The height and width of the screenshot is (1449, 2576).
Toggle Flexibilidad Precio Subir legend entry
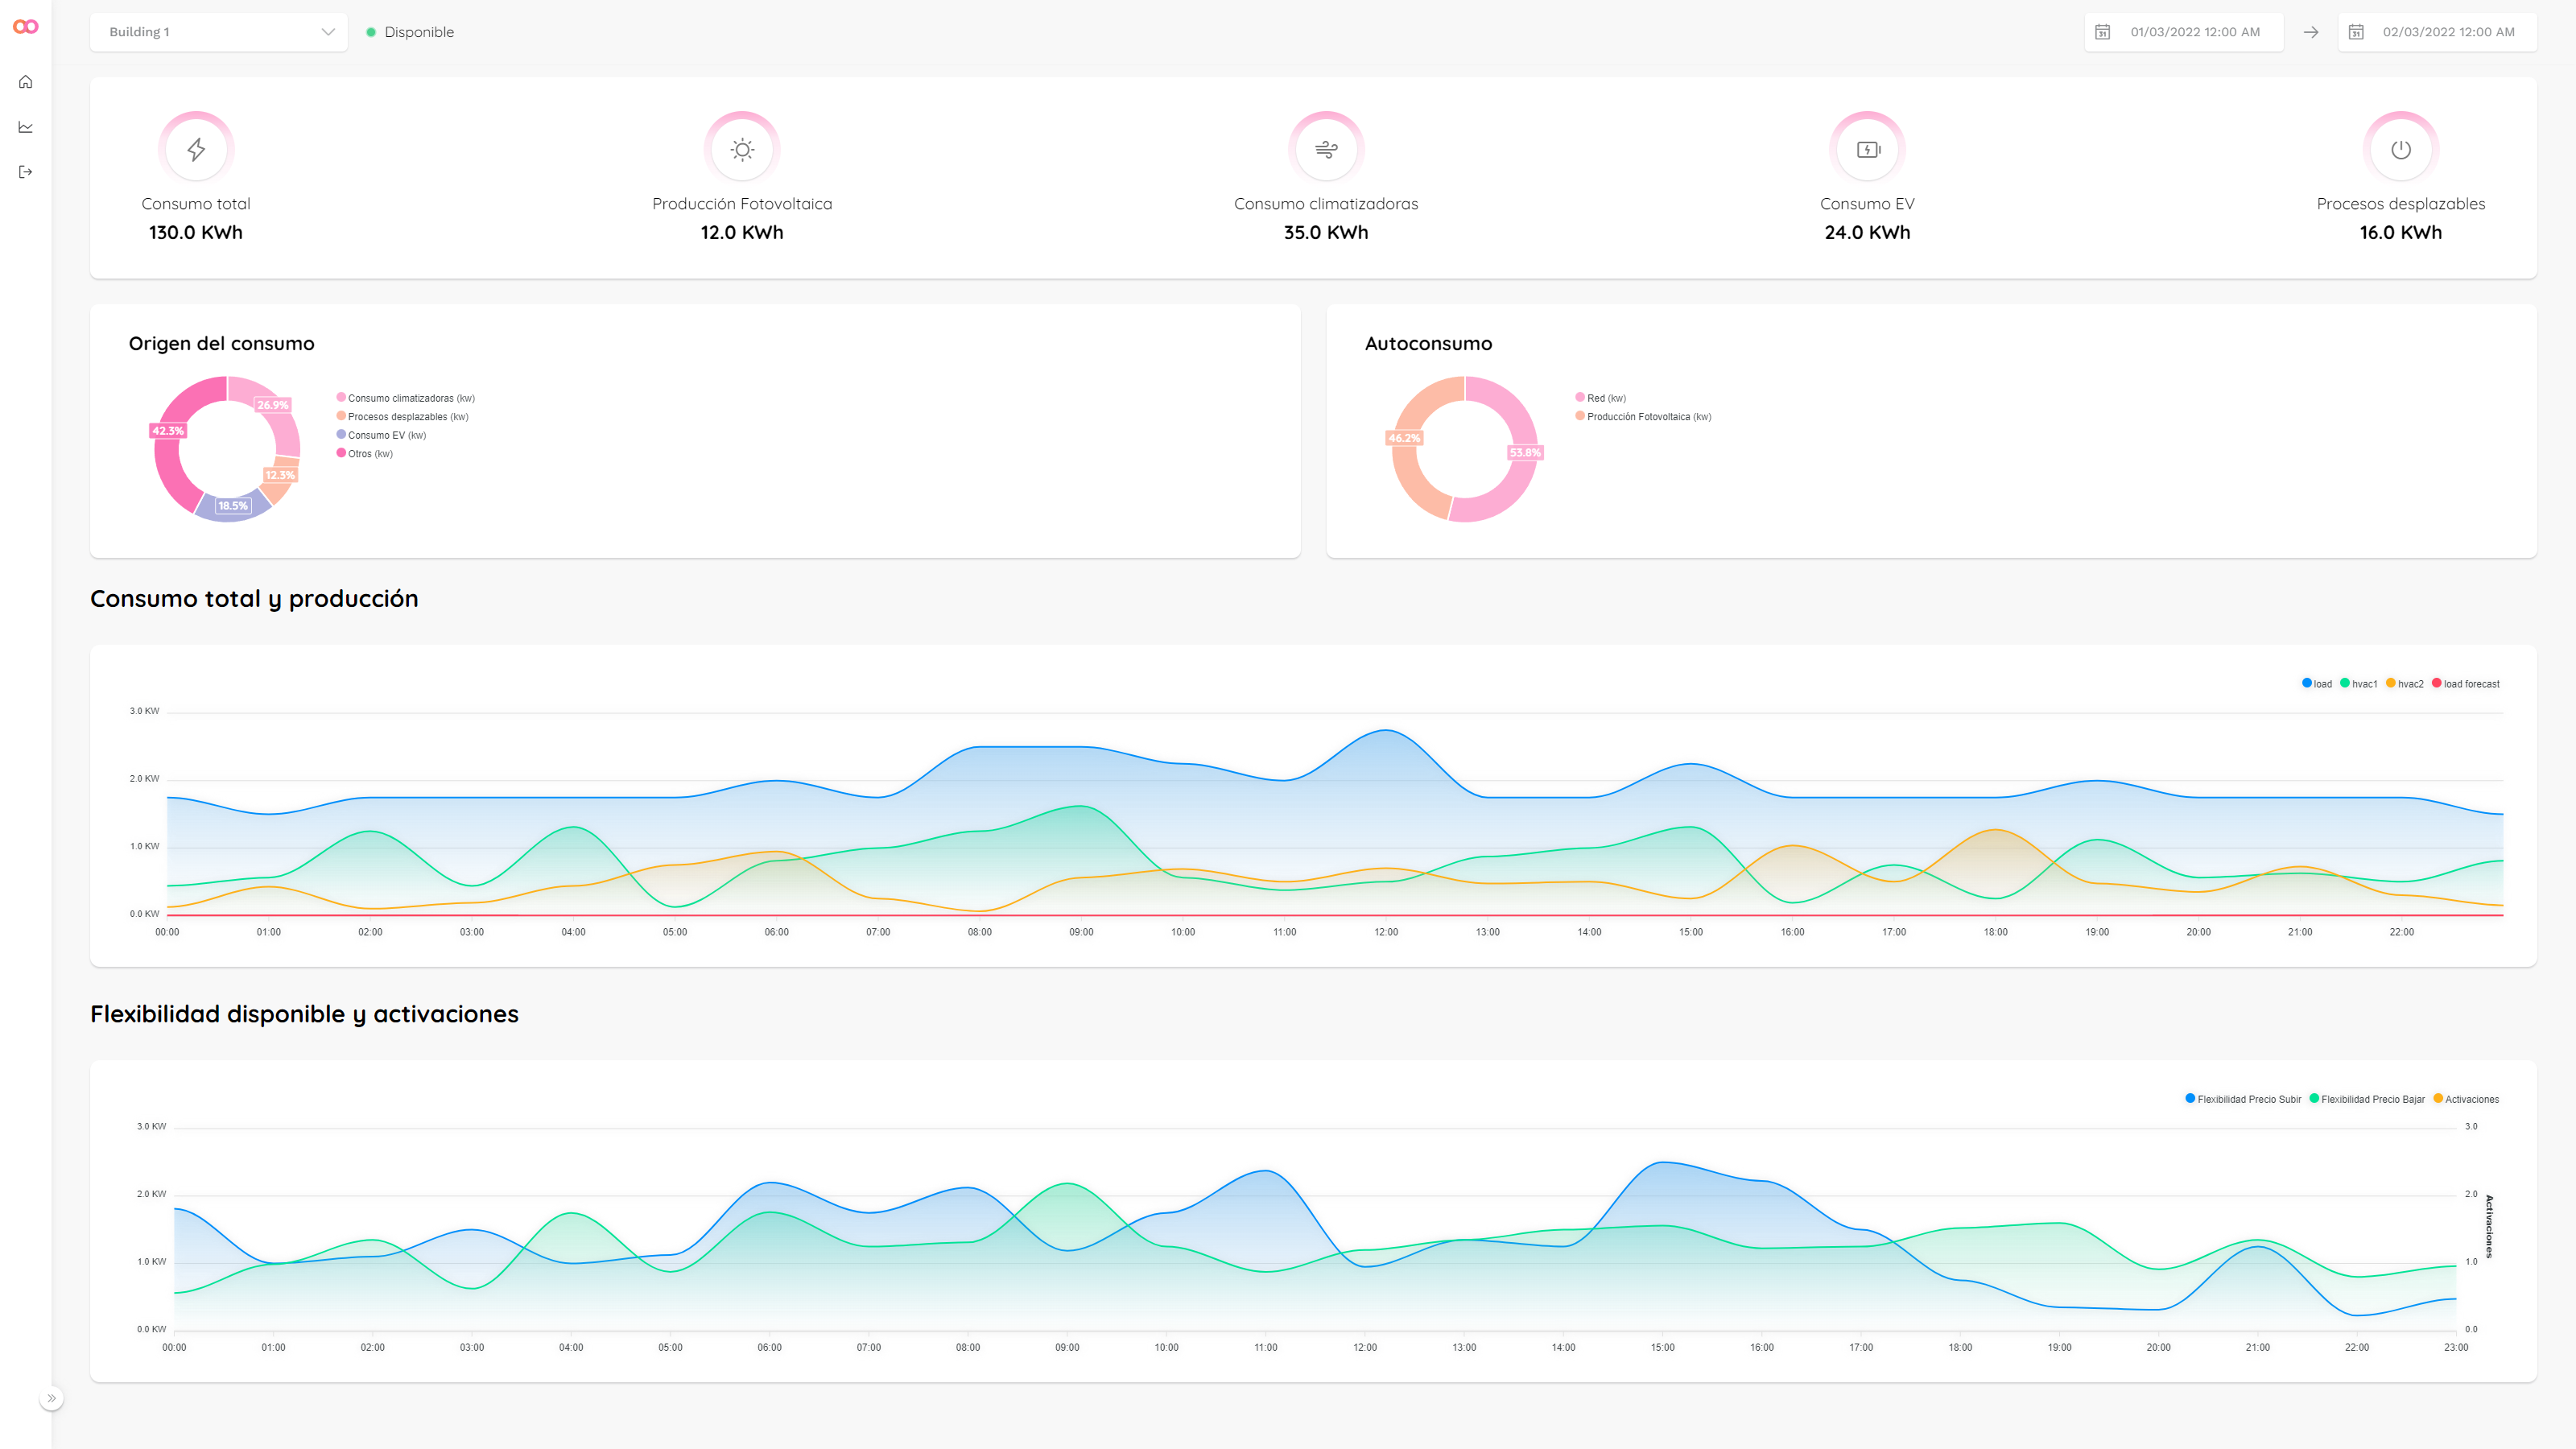[x=2248, y=1099]
